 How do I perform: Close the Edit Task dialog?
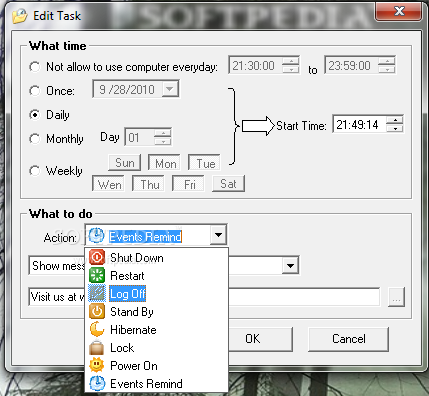(x=399, y=11)
